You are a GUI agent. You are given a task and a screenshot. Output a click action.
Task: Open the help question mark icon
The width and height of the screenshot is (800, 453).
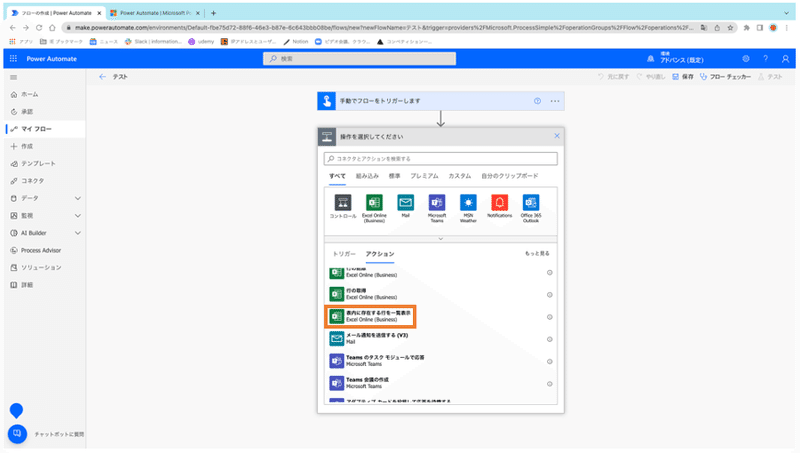click(765, 59)
